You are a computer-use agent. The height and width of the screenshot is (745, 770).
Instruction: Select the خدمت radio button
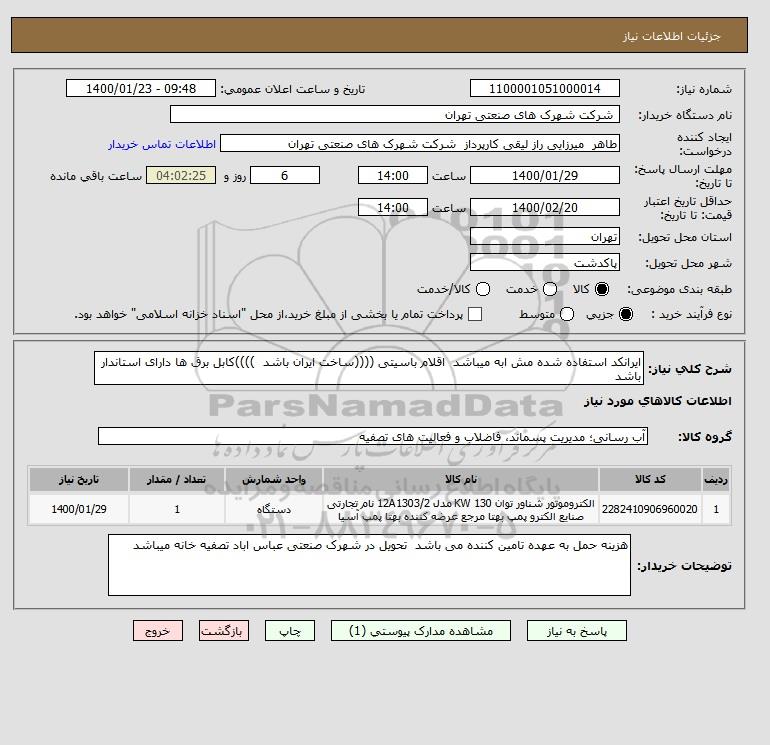coord(550,289)
